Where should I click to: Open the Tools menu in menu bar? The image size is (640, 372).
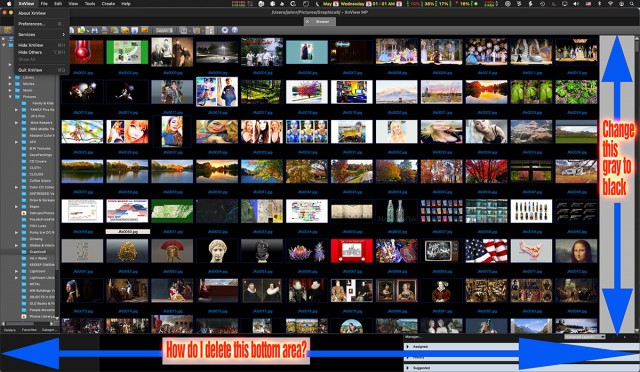click(89, 4)
